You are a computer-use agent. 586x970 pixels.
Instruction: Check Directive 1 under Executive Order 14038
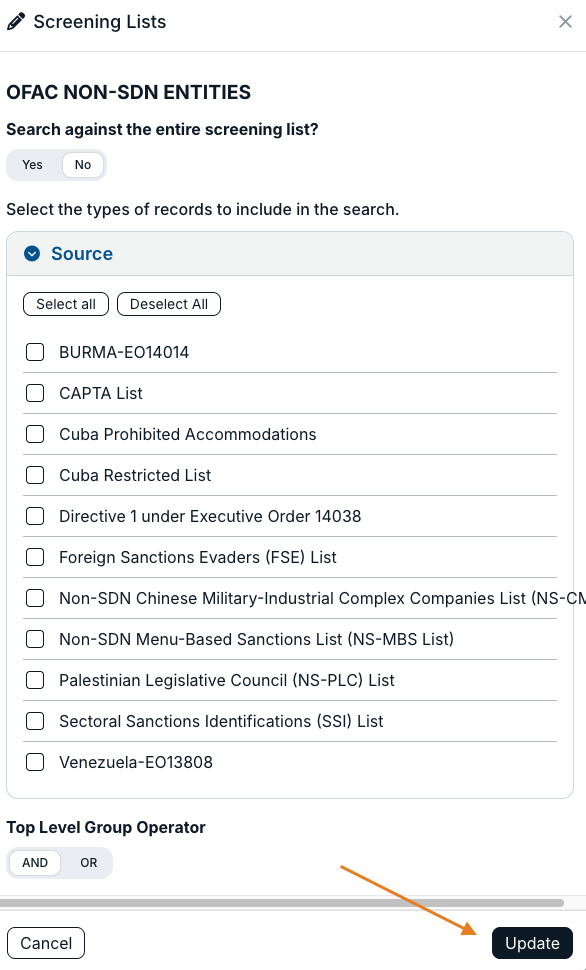click(35, 516)
